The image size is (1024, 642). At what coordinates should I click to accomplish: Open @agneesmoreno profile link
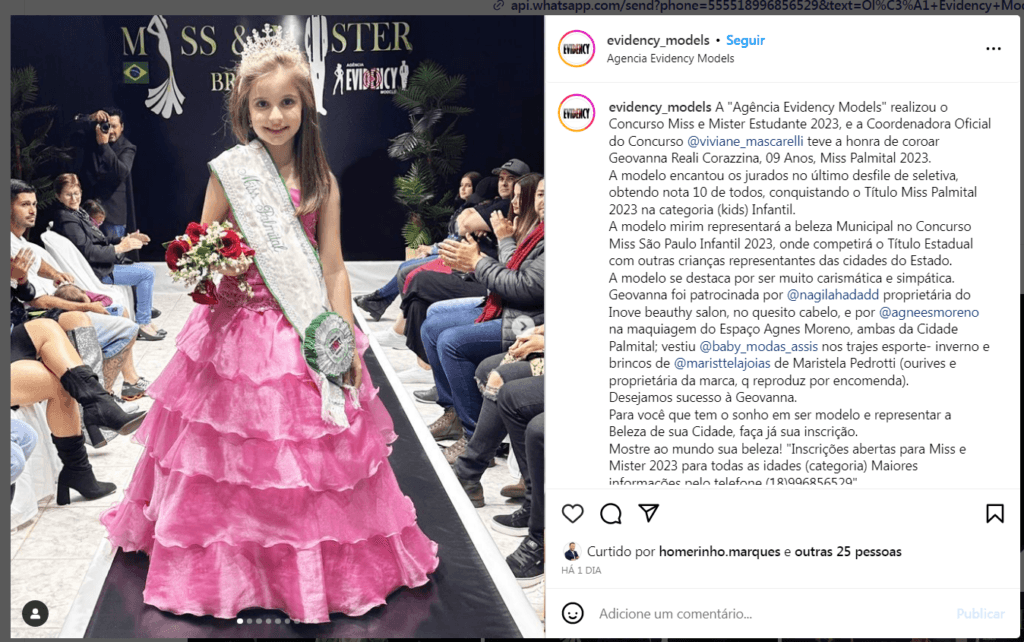[x=929, y=312]
